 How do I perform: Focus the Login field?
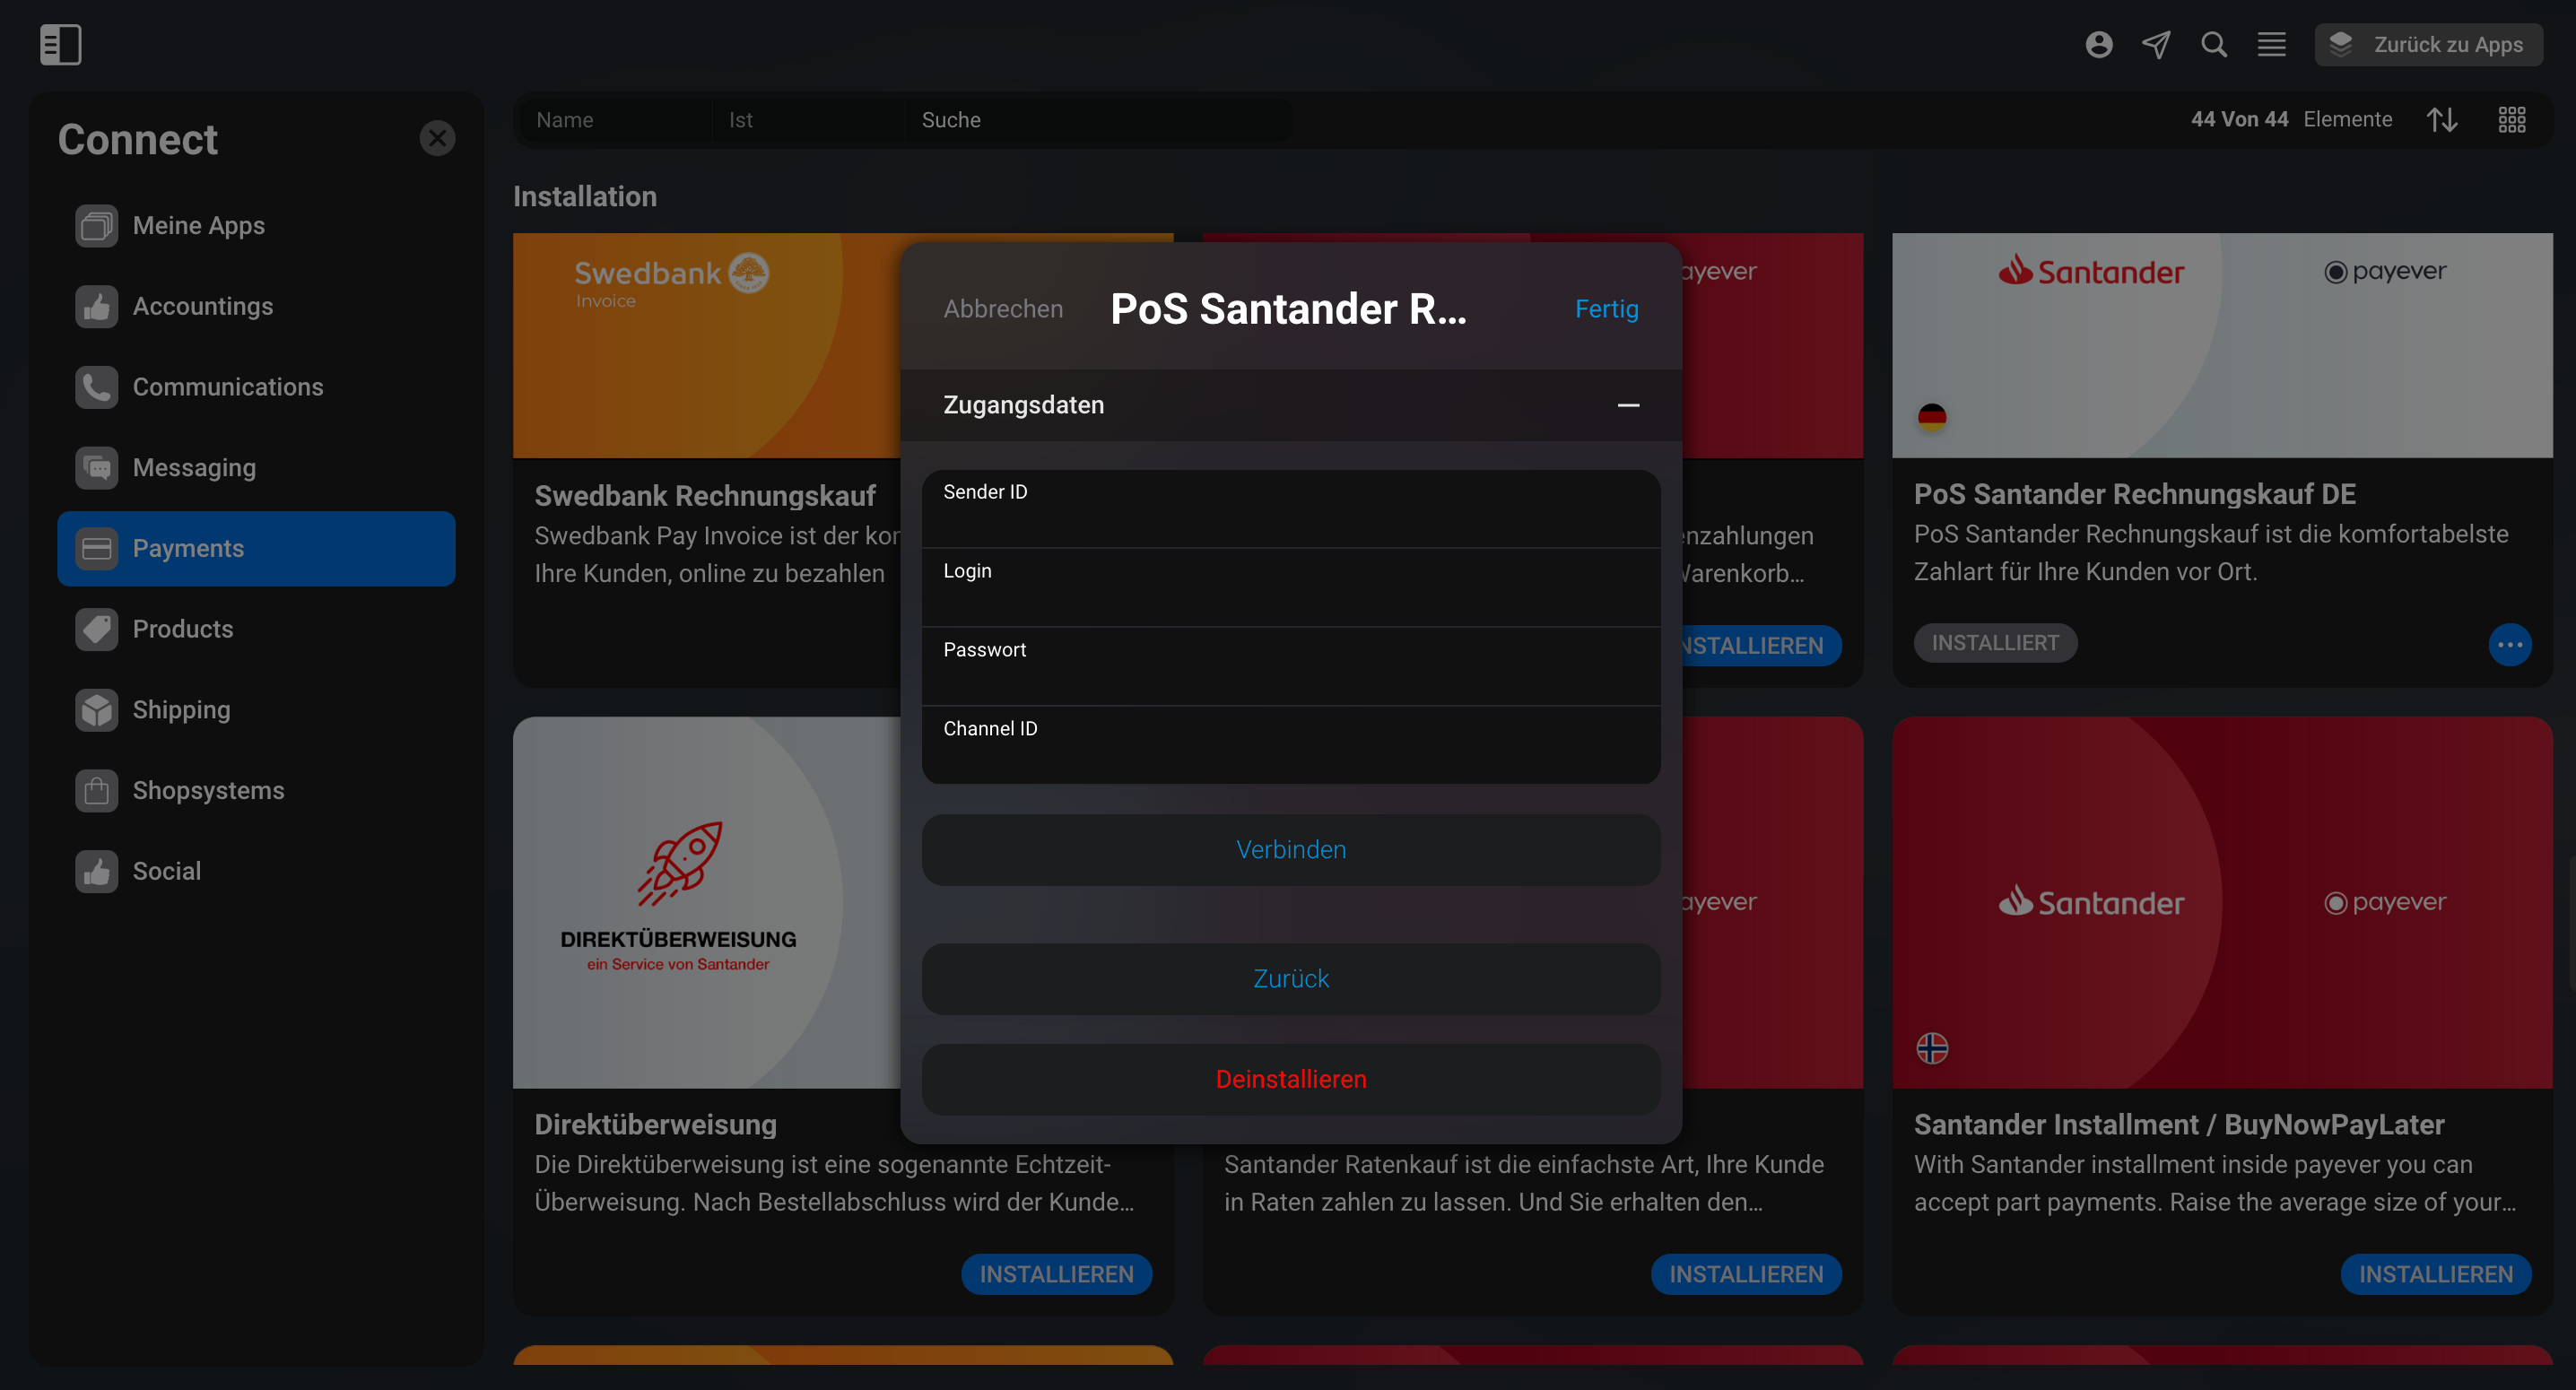1291,588
